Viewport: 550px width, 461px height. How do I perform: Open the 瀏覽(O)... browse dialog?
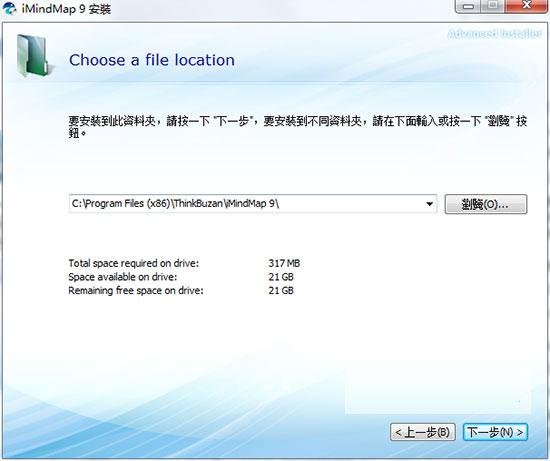tap(486, 204)
